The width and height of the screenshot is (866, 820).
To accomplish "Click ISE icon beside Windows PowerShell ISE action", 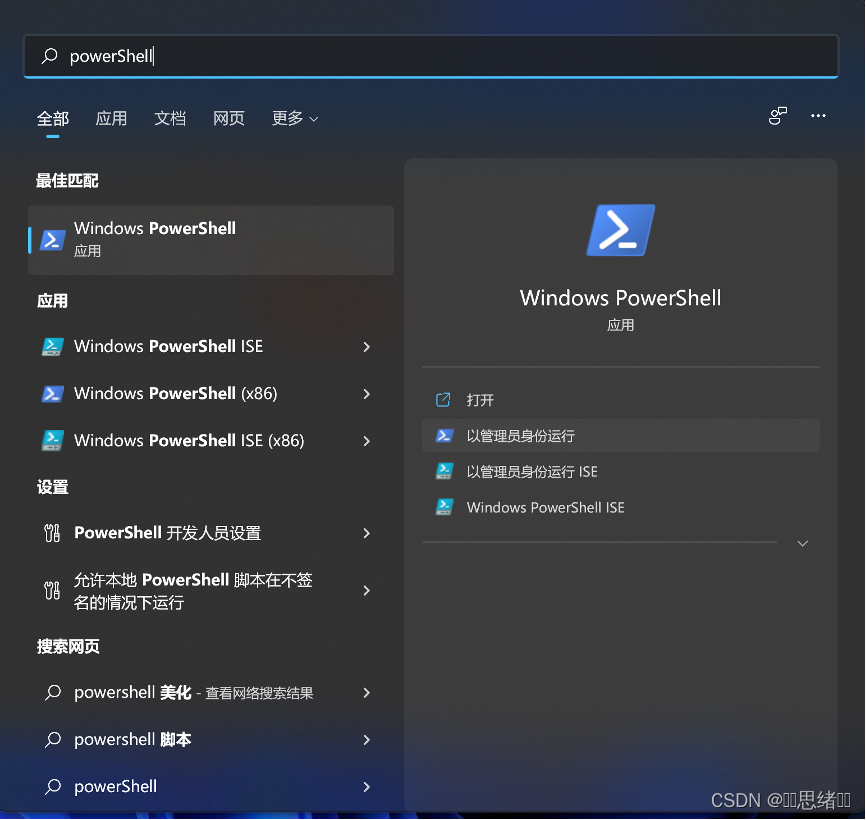I will click(444, 507).
